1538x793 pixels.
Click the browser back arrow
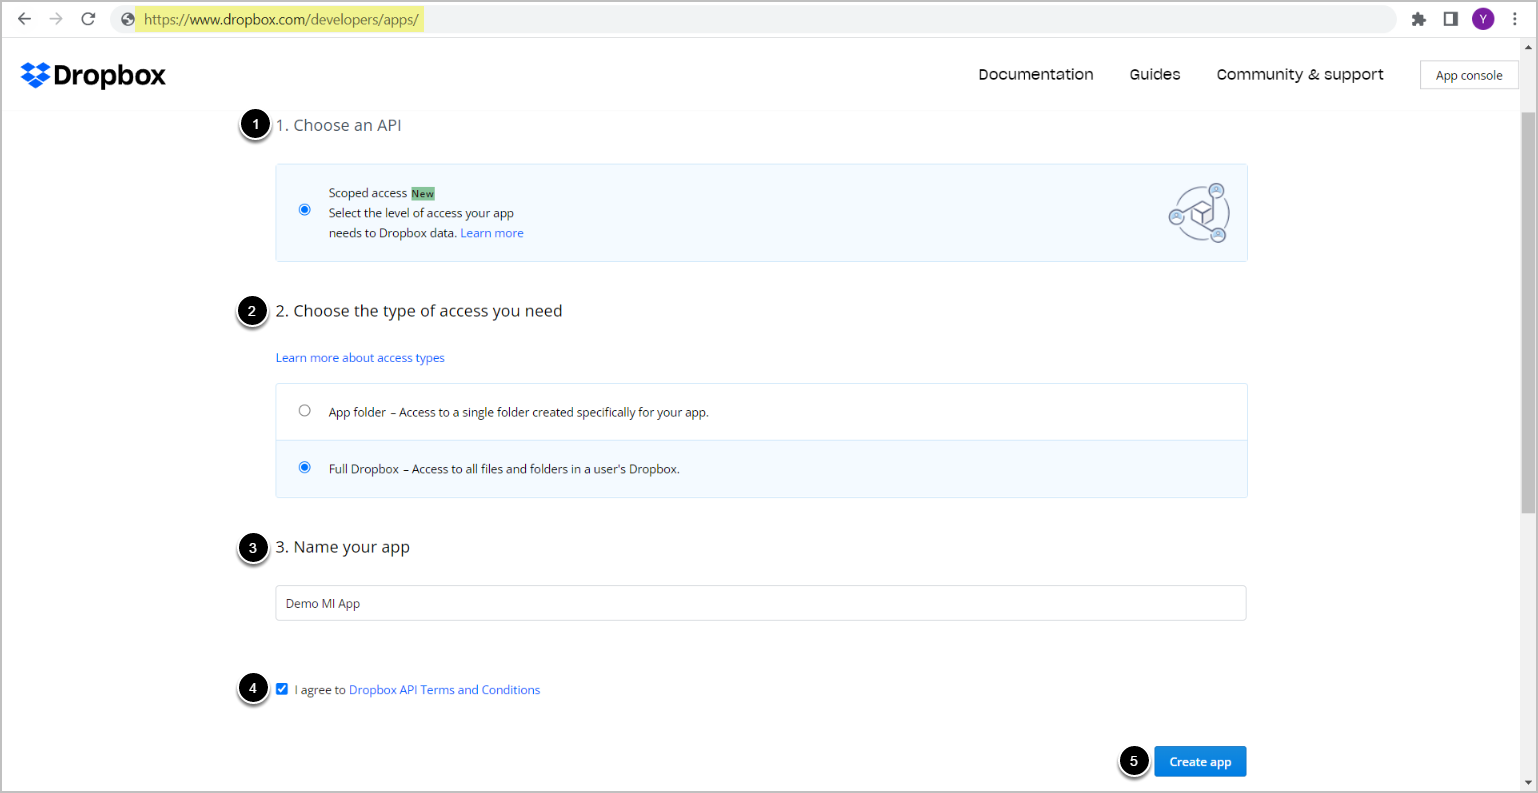tap(25, 19)
